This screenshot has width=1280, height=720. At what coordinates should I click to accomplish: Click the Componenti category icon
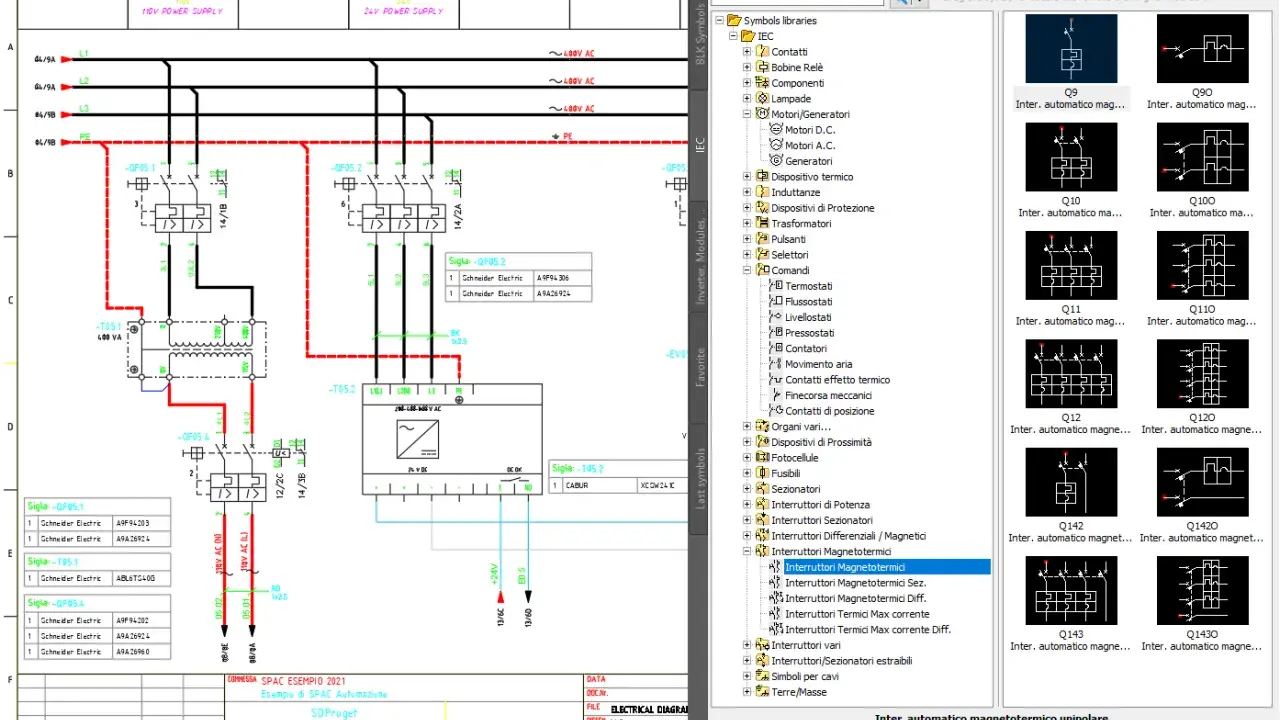(x=763, y=83)
